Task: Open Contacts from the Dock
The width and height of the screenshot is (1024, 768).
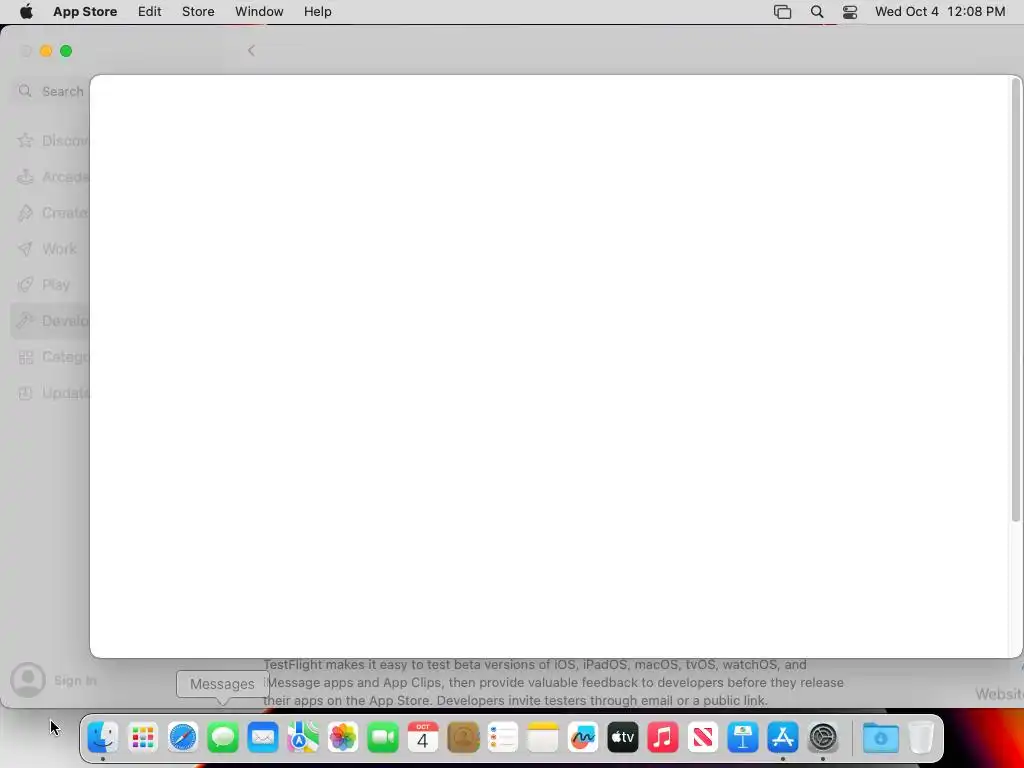Action: 463,738
